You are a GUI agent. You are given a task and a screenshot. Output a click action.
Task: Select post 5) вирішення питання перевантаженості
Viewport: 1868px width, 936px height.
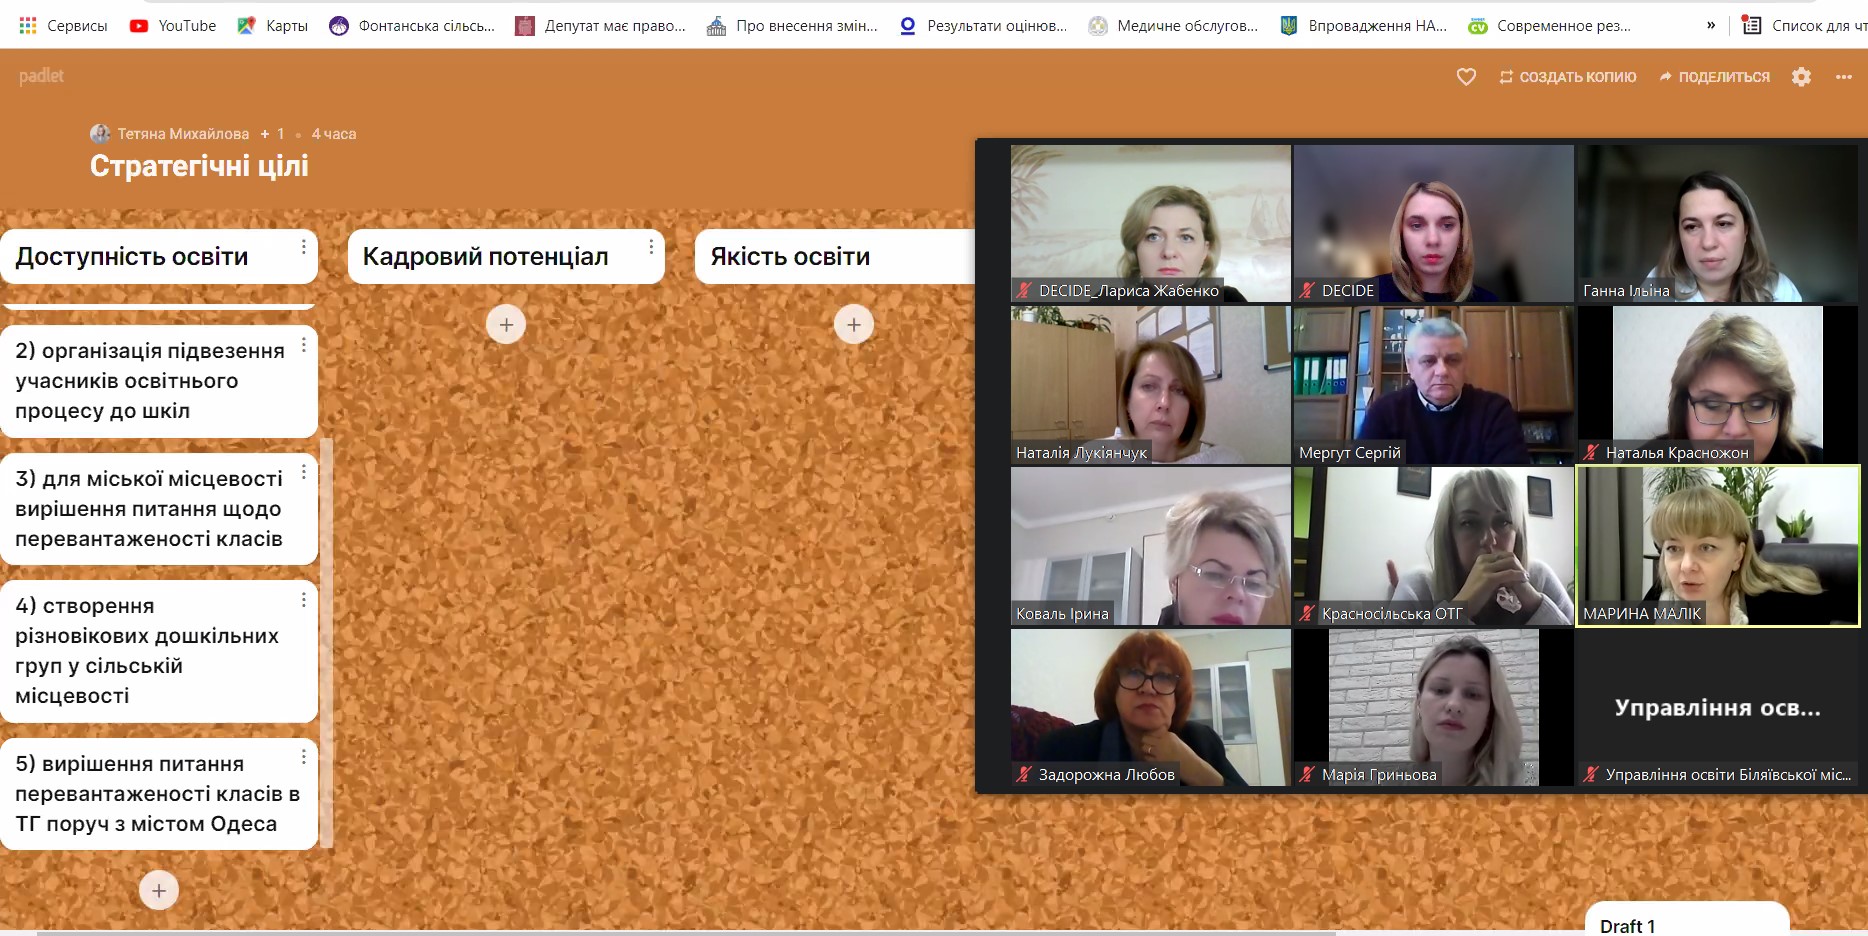[x=159, y=794]
